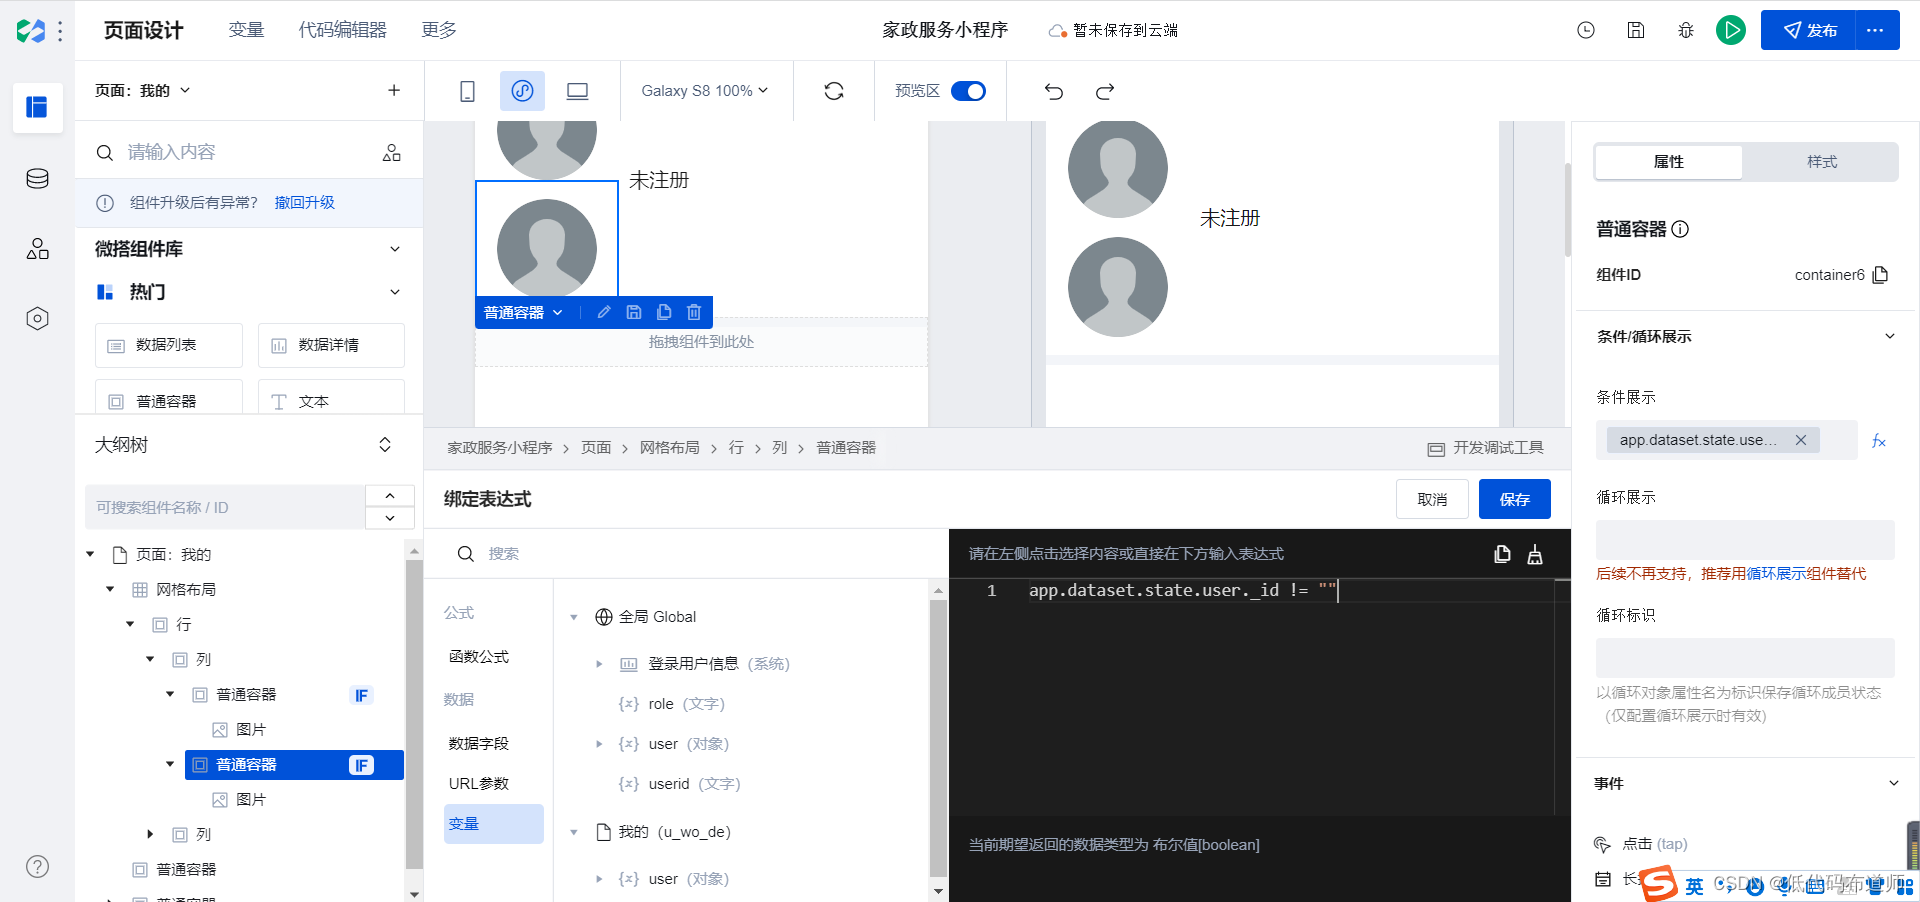Click the outline tree search field
1920x902 pixels.
[x=225, y=507]
